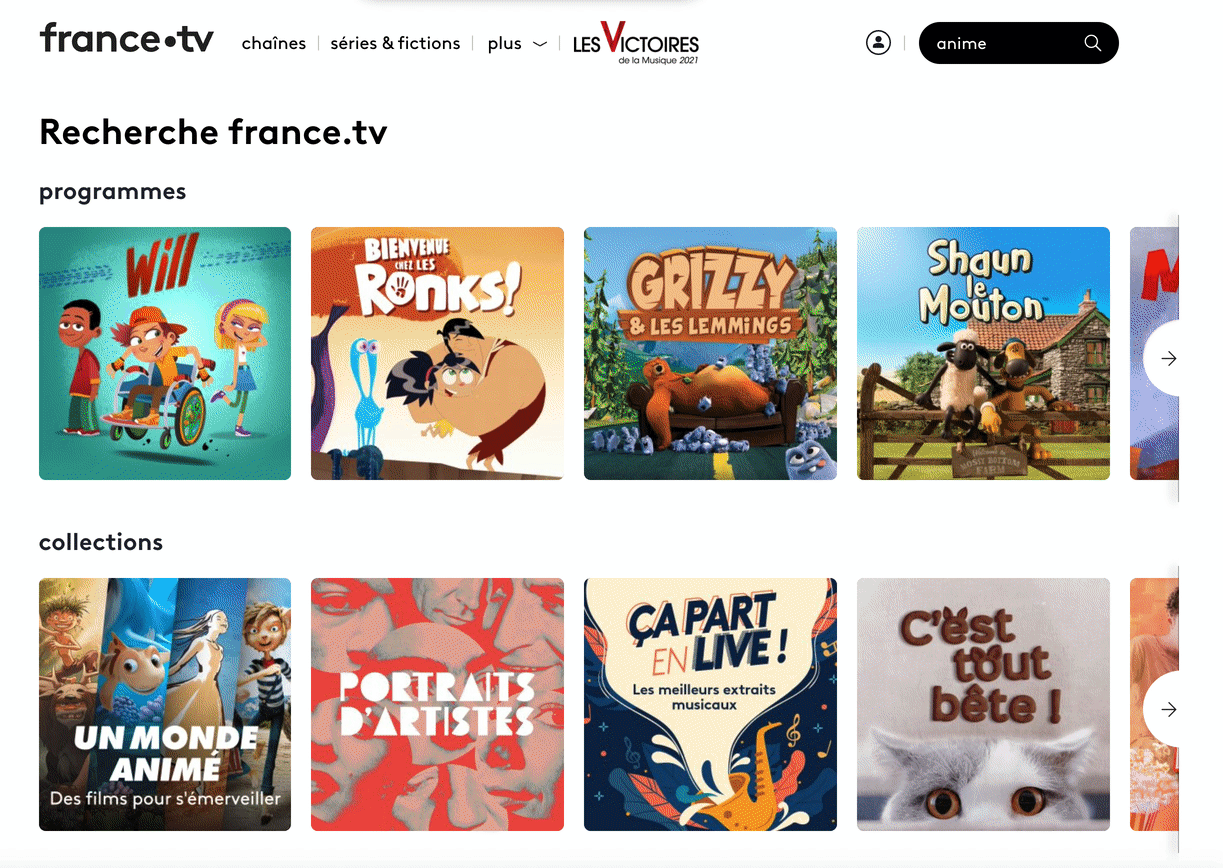Viewport: 1223px width, 868px height.
Task: Open the plus menu item
Action: click(x=505, y=44)
